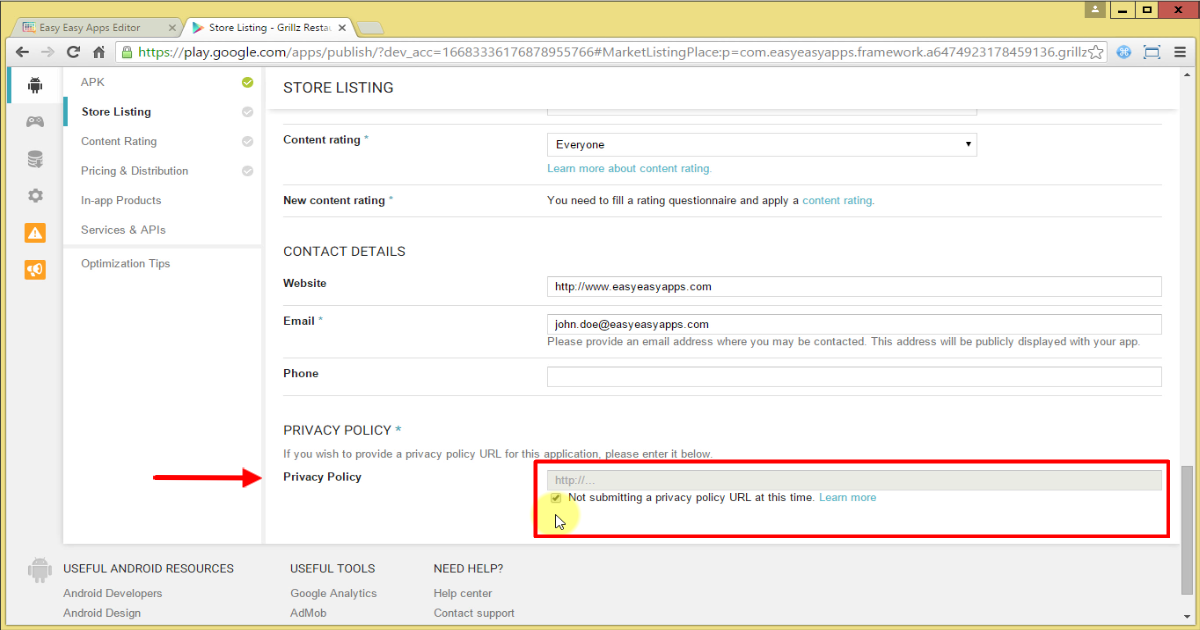Select Pricing & Distribution in sidebar
This screenshot has height=630, width=1200.
(134, 171)
